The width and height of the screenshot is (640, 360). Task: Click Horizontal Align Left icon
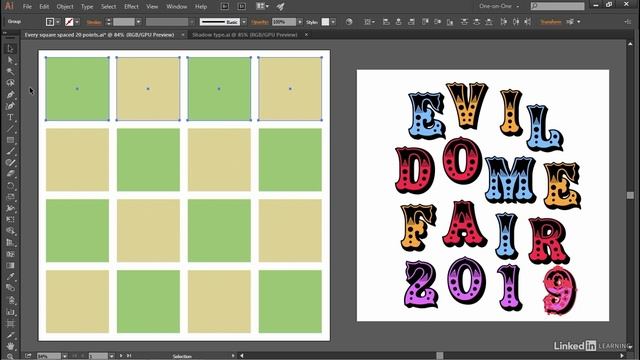pyautogui.click(x=386, y=22)
